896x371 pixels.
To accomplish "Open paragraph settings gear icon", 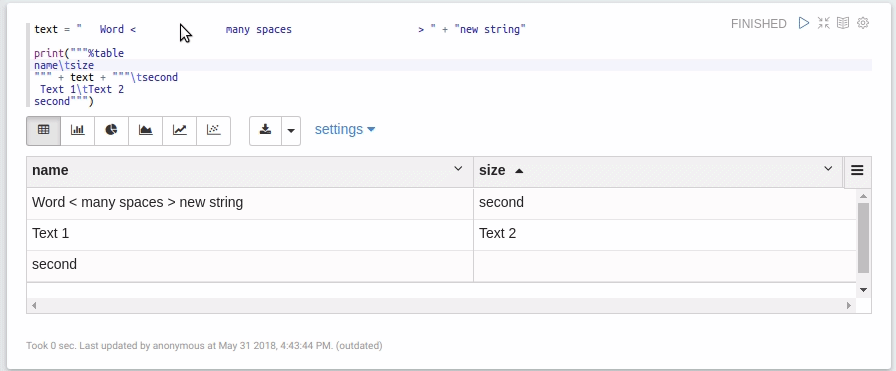I will tap(863, 23).
